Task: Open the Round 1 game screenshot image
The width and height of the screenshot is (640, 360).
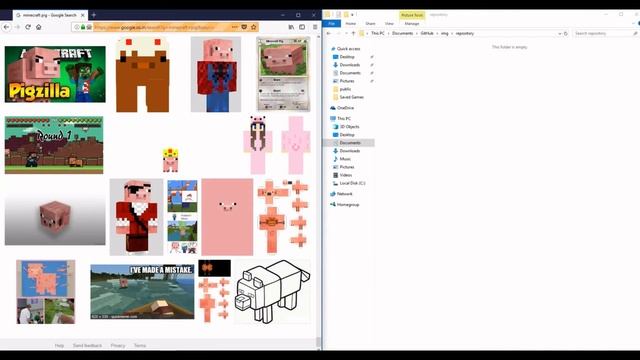Action: click(54, 145)
